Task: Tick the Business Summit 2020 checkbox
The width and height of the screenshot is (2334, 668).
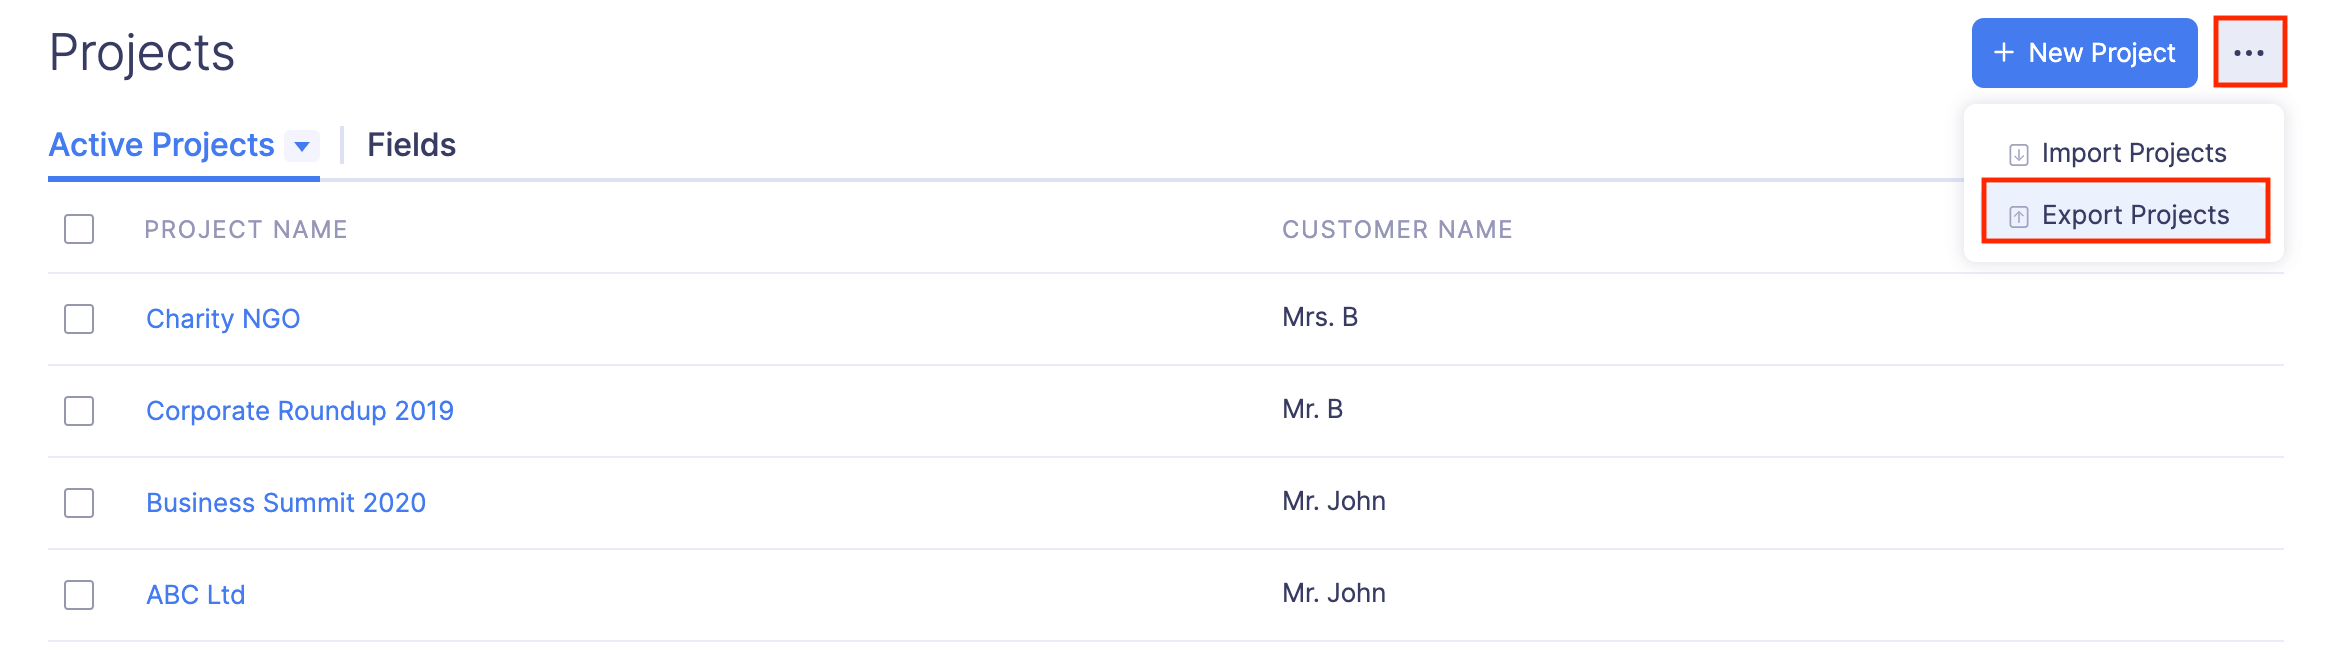Action: point(79,503)
